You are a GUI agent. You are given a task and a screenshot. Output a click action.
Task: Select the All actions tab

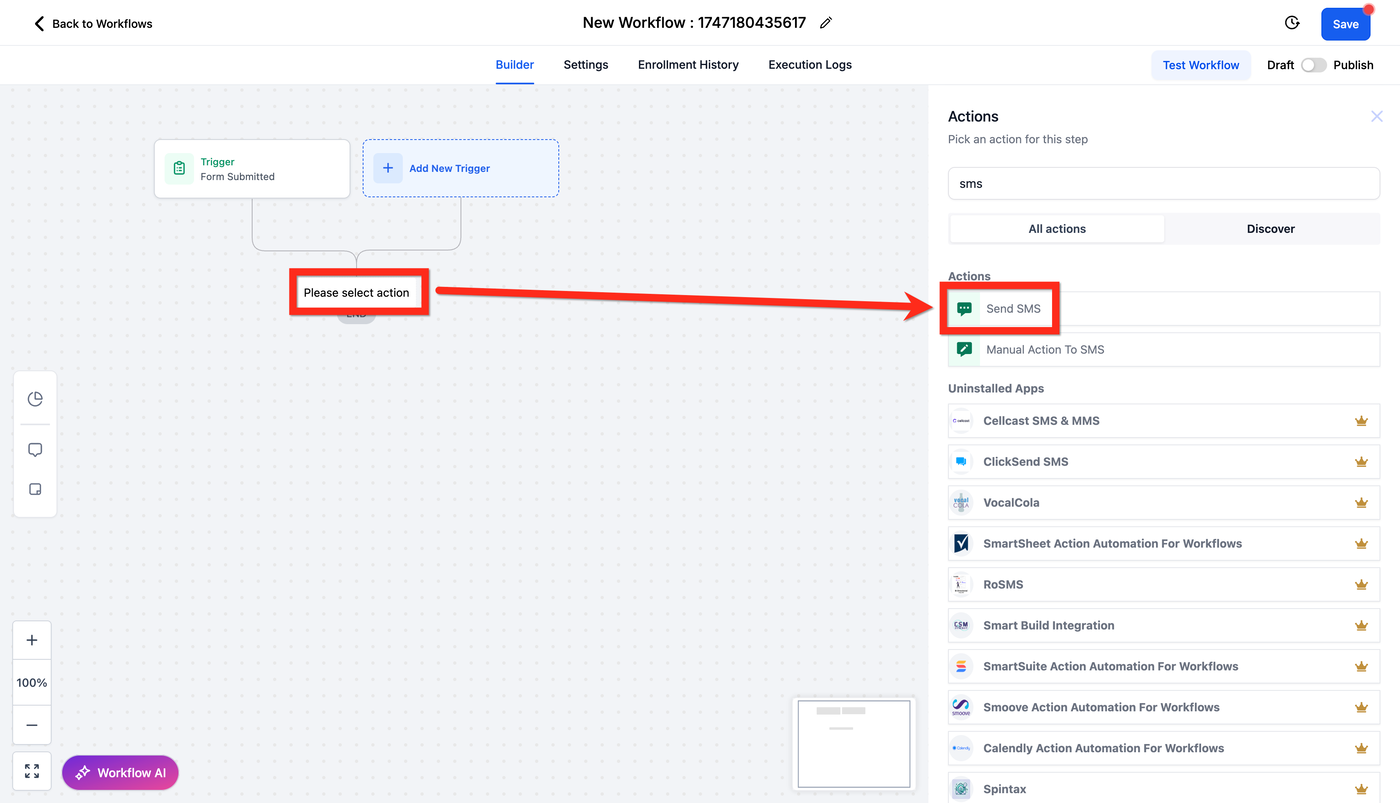coord(1057,229)
